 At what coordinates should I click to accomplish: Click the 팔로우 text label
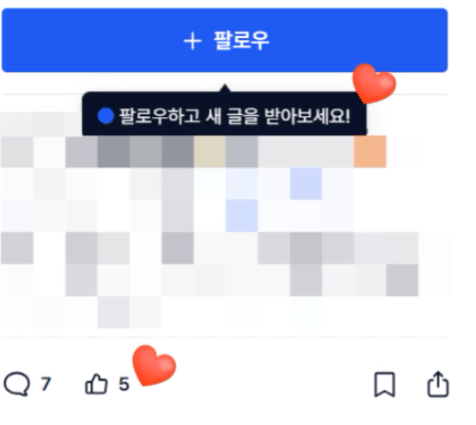pyautogui.click(x=241, y=41)
